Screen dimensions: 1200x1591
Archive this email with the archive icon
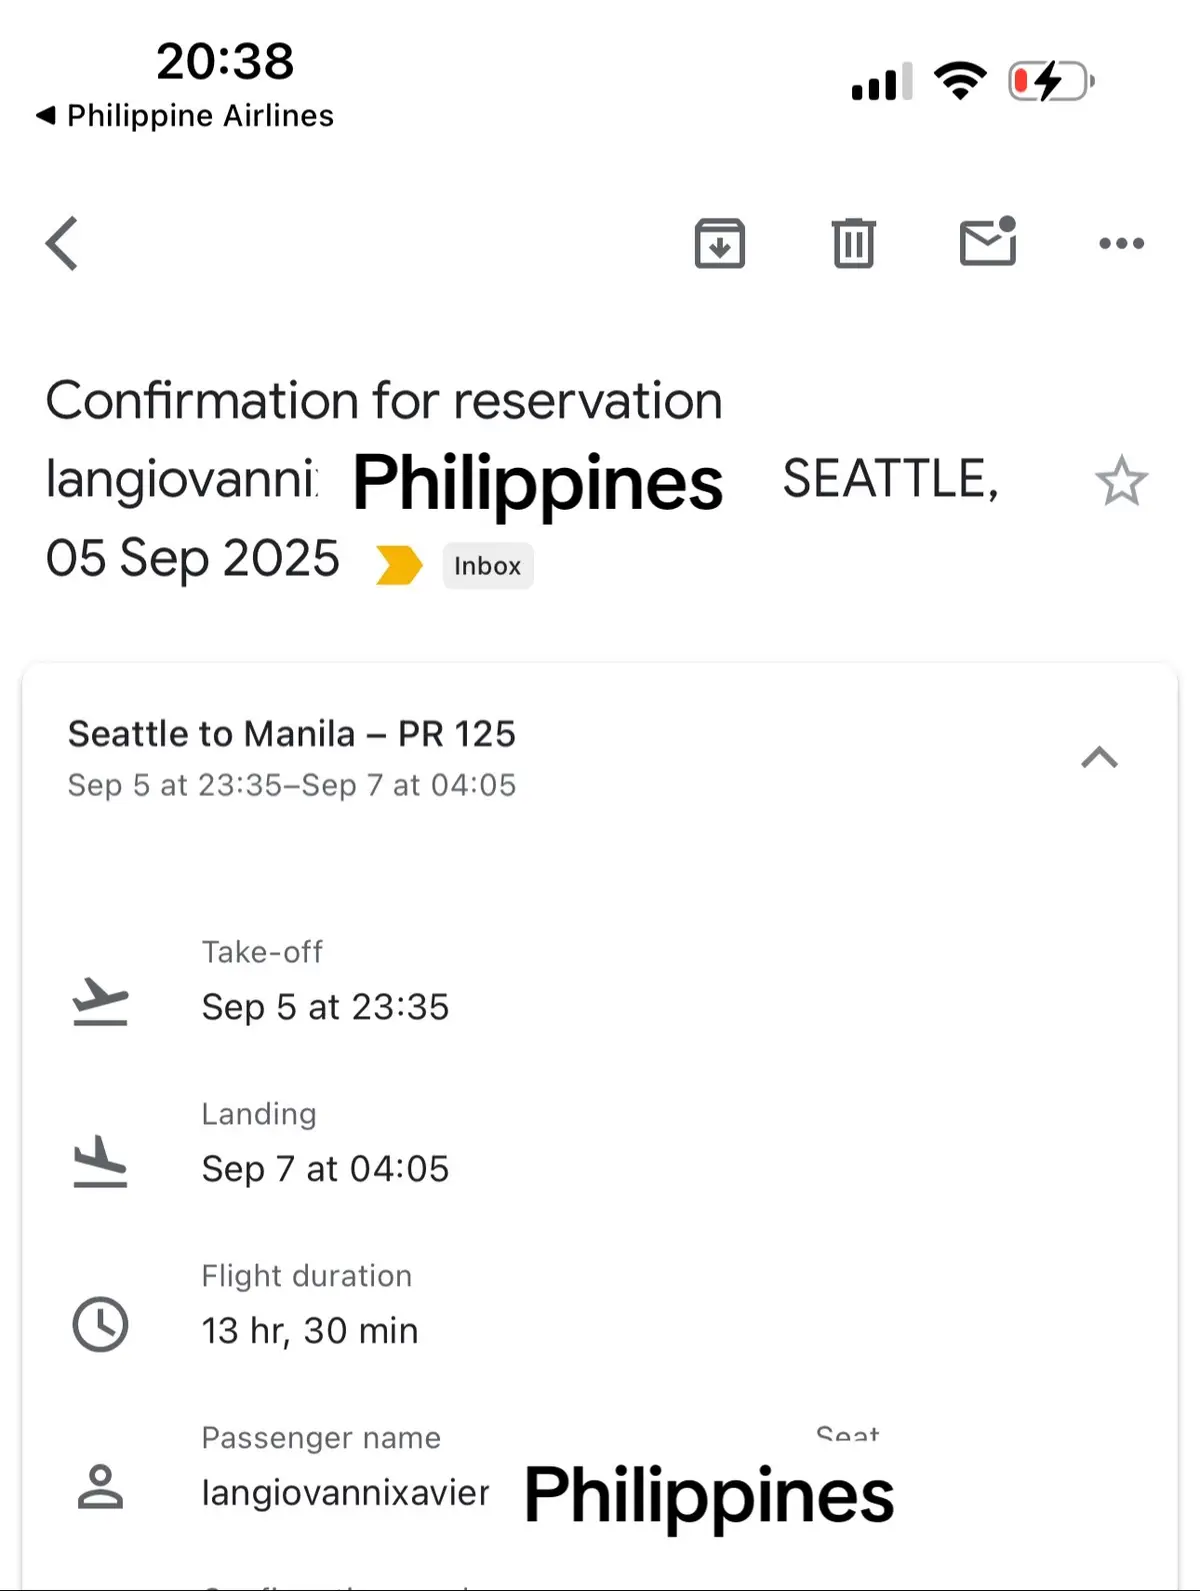[720, 243]
